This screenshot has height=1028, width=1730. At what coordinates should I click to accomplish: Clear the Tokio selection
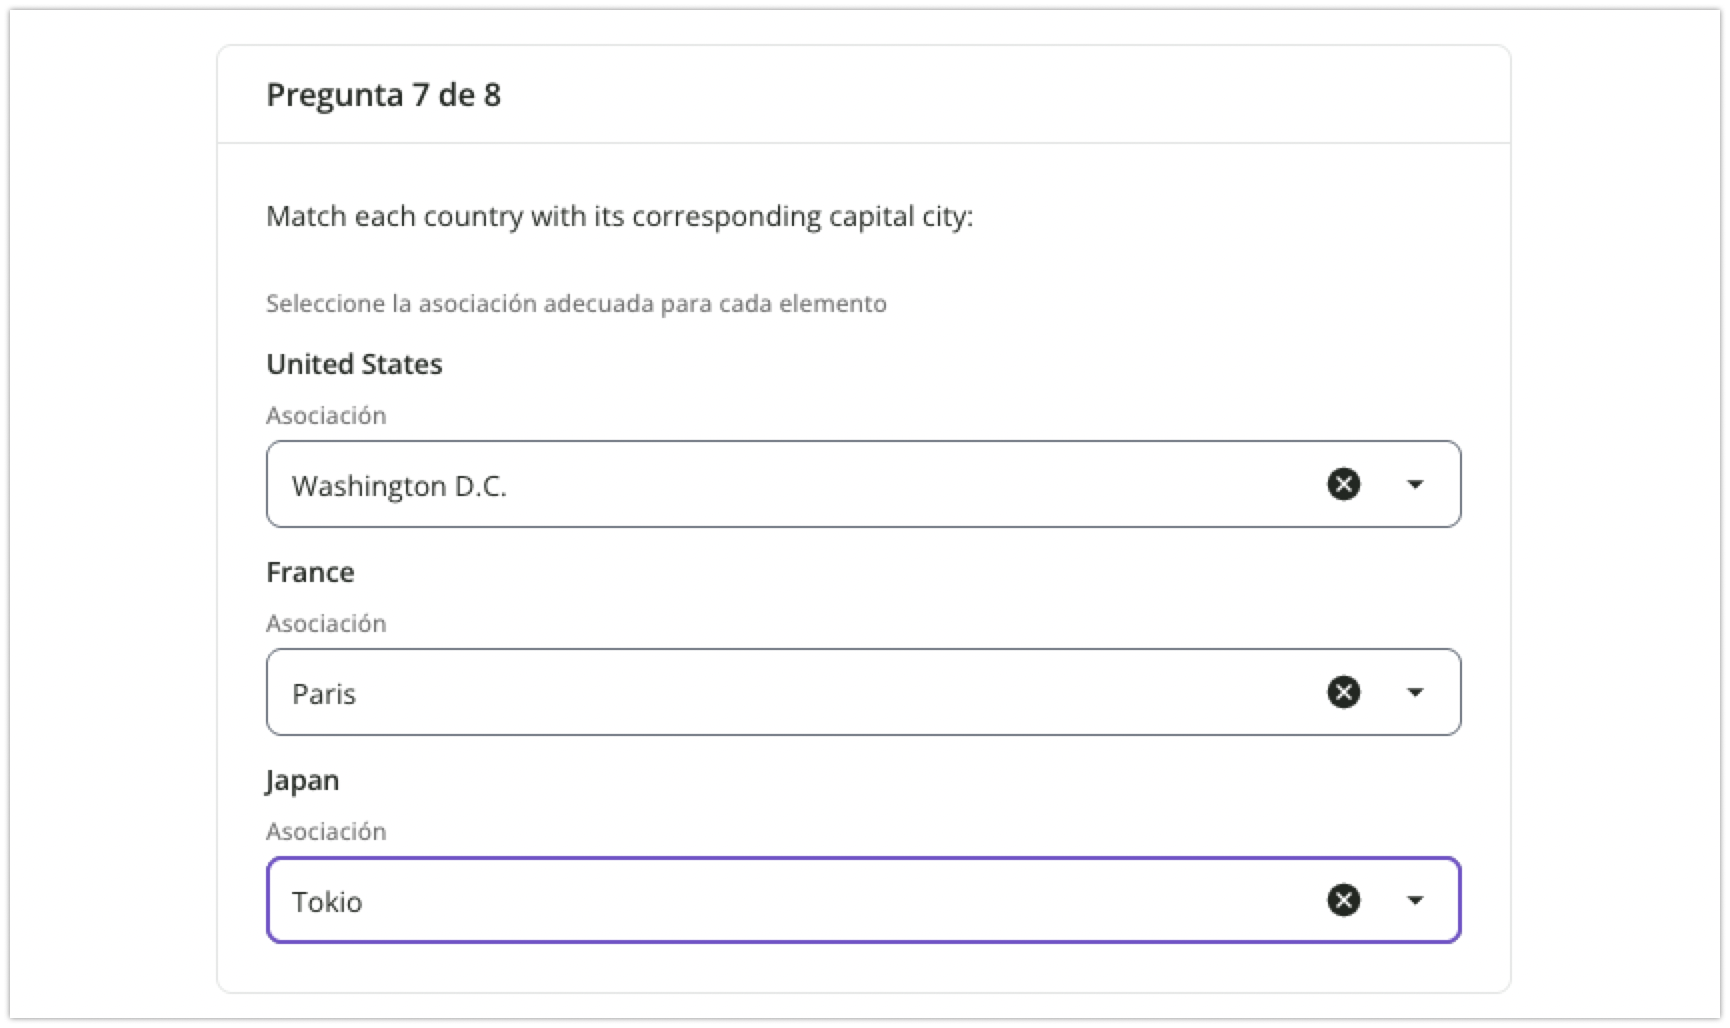pos(1343,900)
